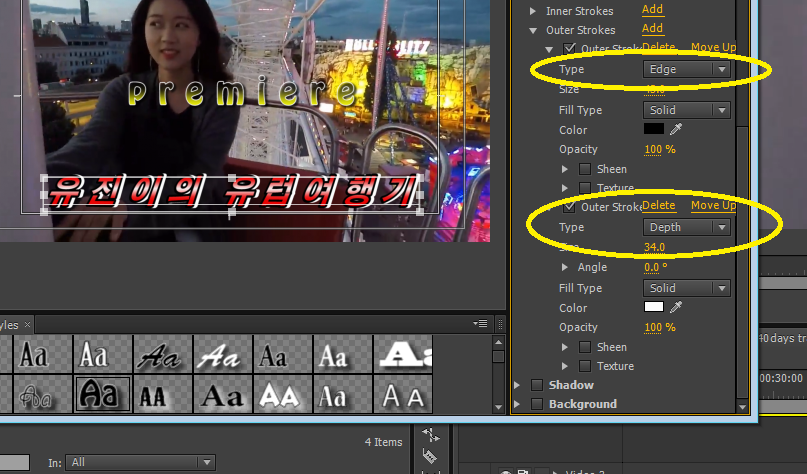
Task: Apply bottom-row white serif Aa shadow style
Action: 343,394
